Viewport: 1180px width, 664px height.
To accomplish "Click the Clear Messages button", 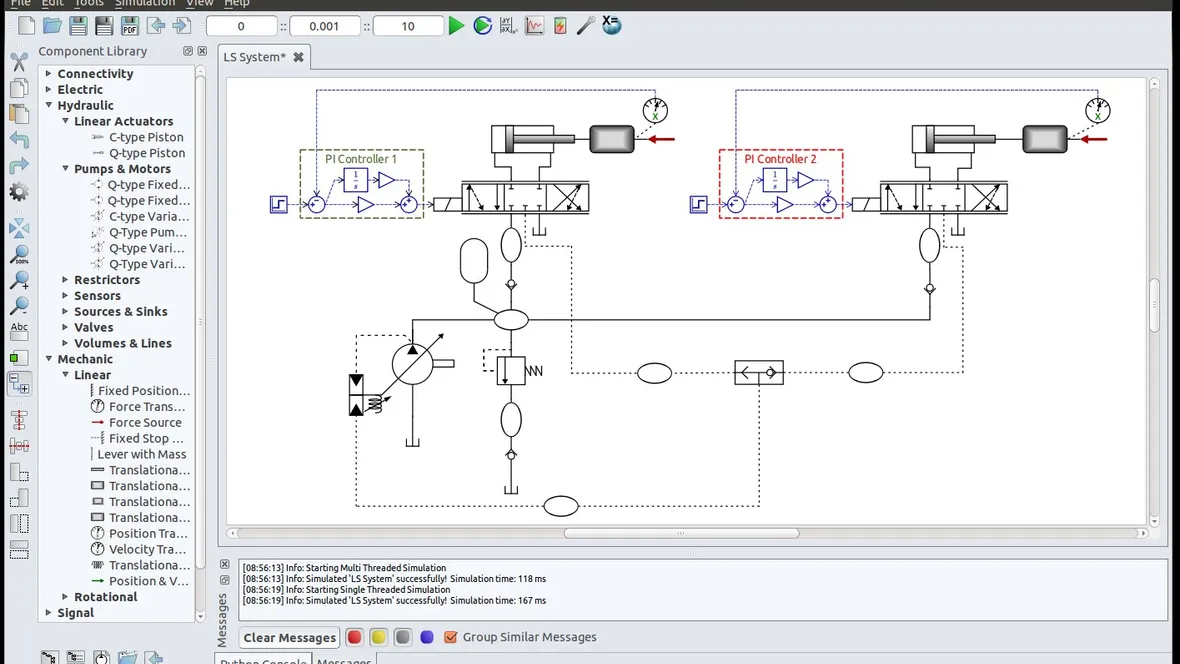I will (x=289, y=637).
